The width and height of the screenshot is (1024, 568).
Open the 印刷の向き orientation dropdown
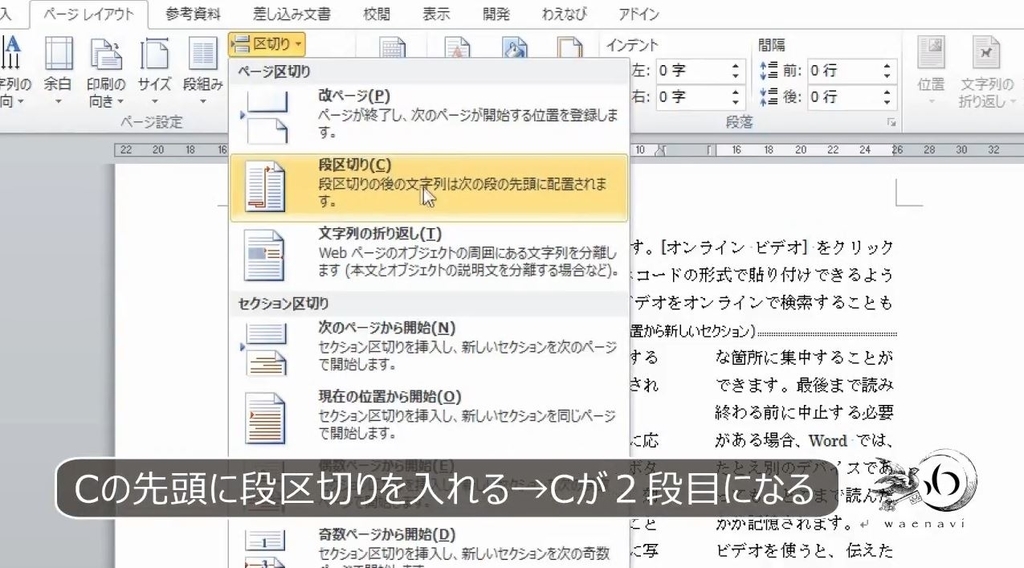click(x=106, y=72)
